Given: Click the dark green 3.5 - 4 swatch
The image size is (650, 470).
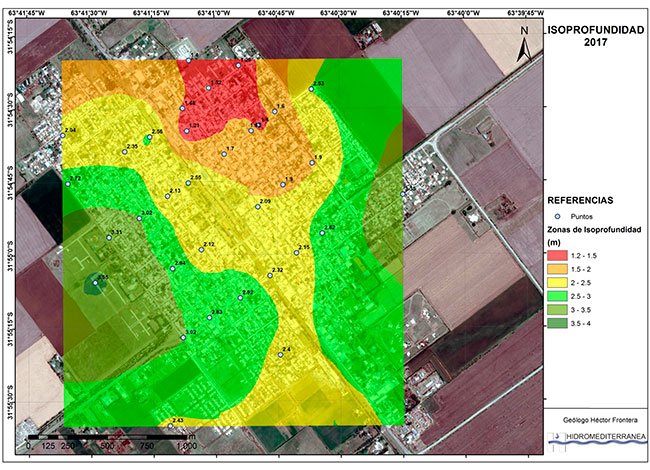Looking at the screenshot, I should 557,324.
